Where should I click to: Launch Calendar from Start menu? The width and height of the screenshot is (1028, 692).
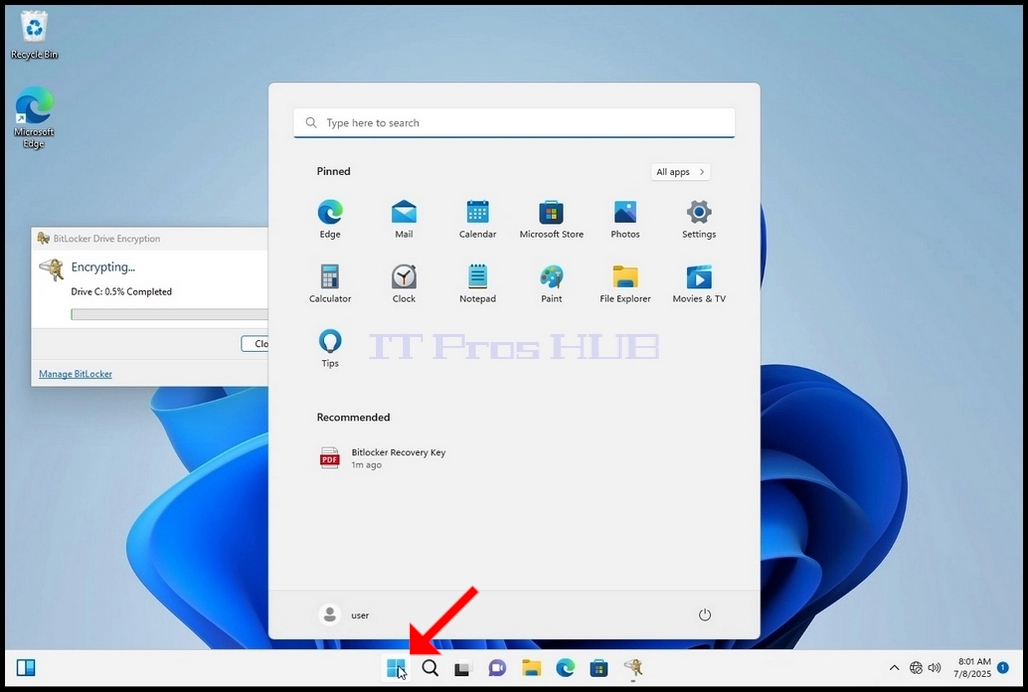click(x=477, y=220)
